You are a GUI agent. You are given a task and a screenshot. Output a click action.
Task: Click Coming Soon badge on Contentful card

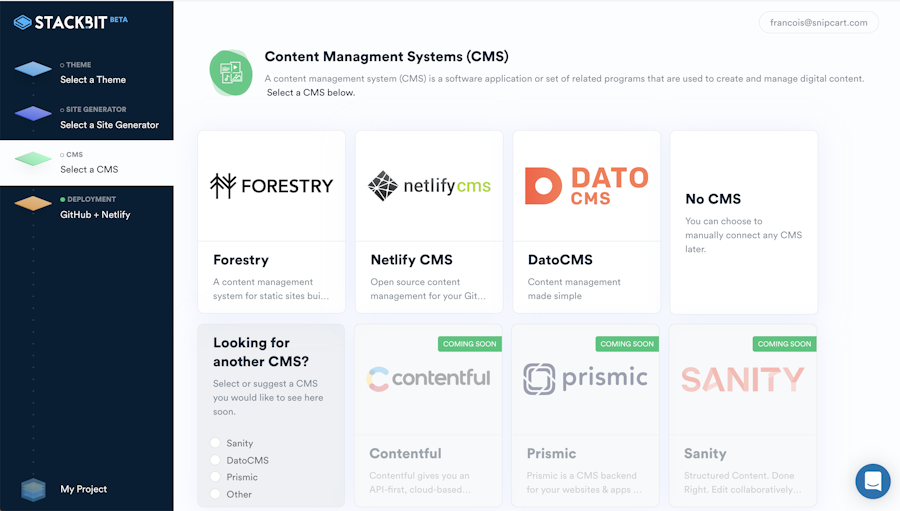[470, 344]
